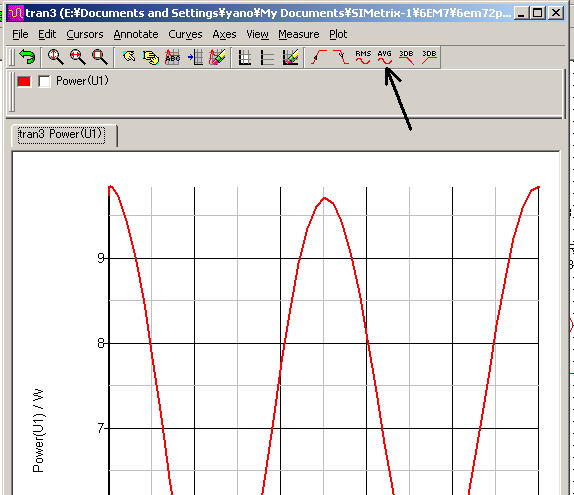Click the Power(U1) legend label
The width and height of the screenshot is (574, 495).
point(82,81)
